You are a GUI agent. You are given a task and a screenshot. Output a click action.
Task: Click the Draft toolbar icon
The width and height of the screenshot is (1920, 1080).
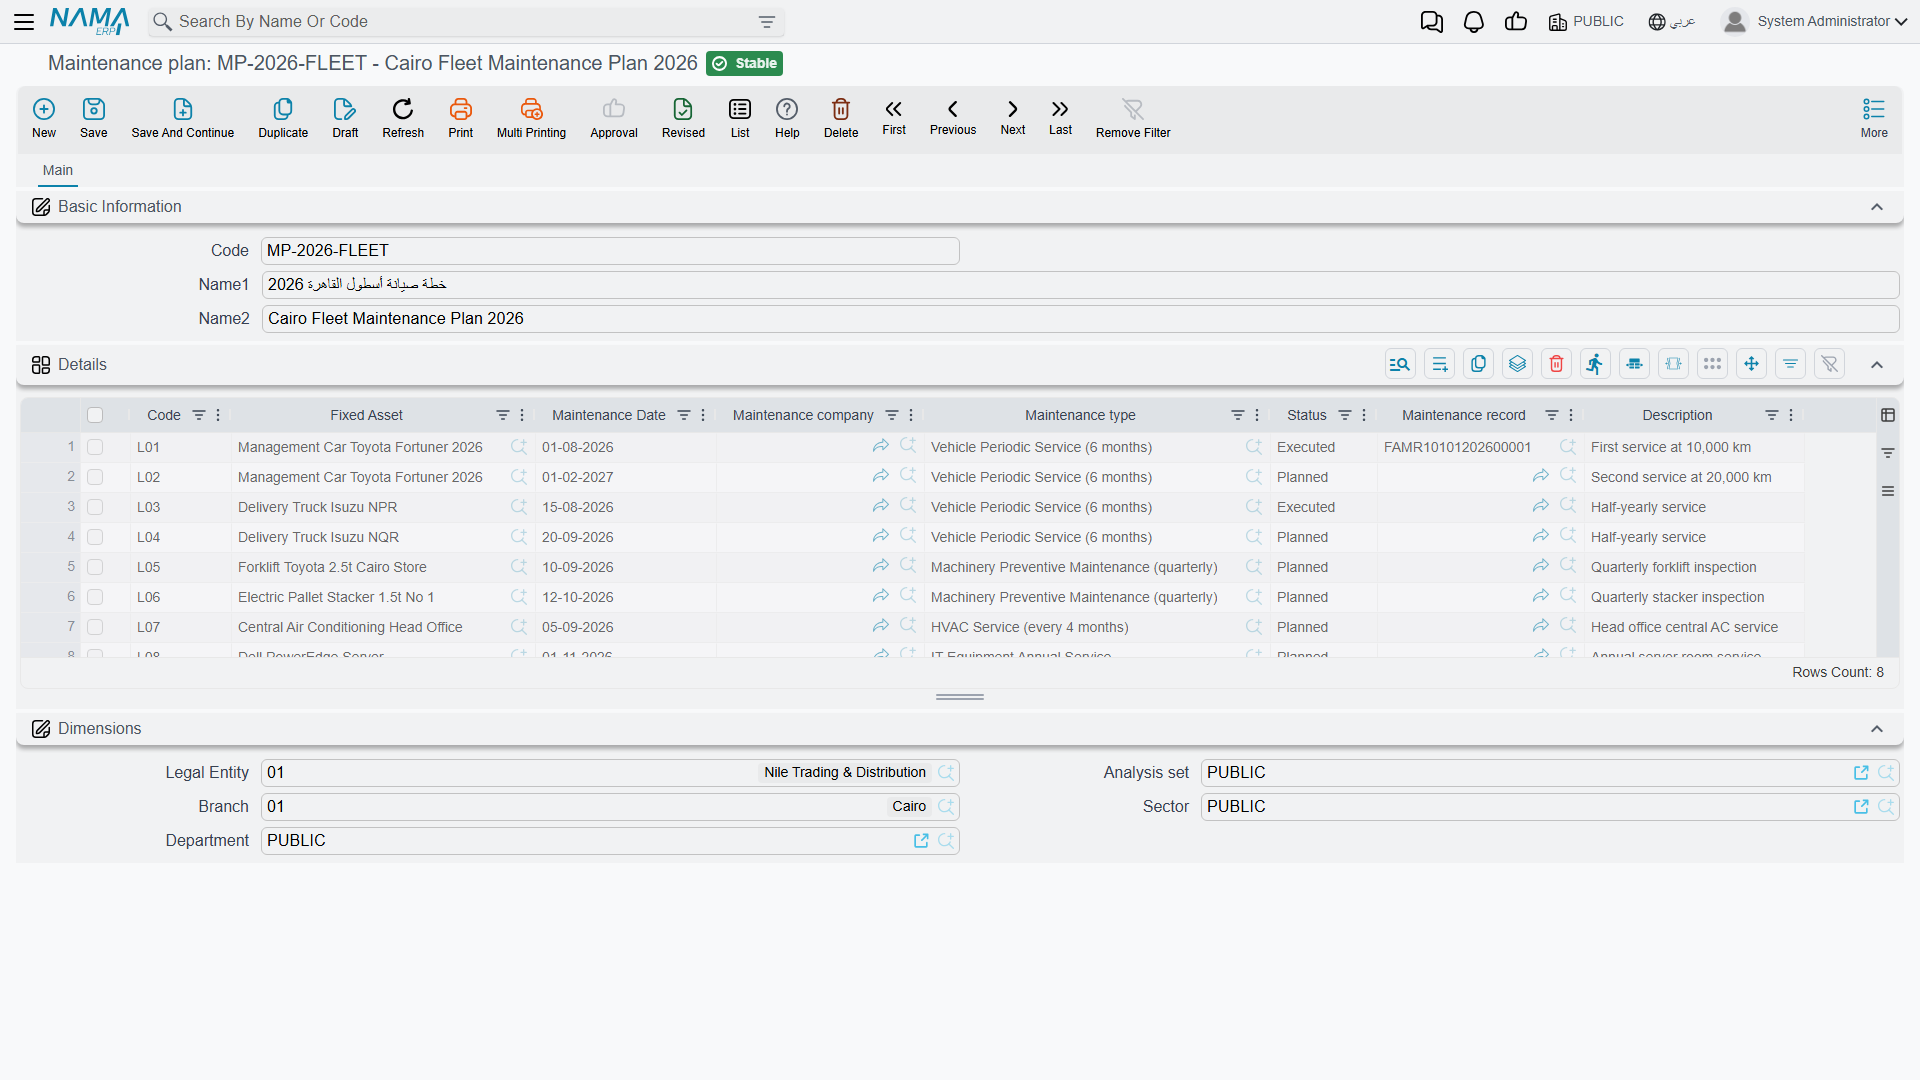coord(345,118)
